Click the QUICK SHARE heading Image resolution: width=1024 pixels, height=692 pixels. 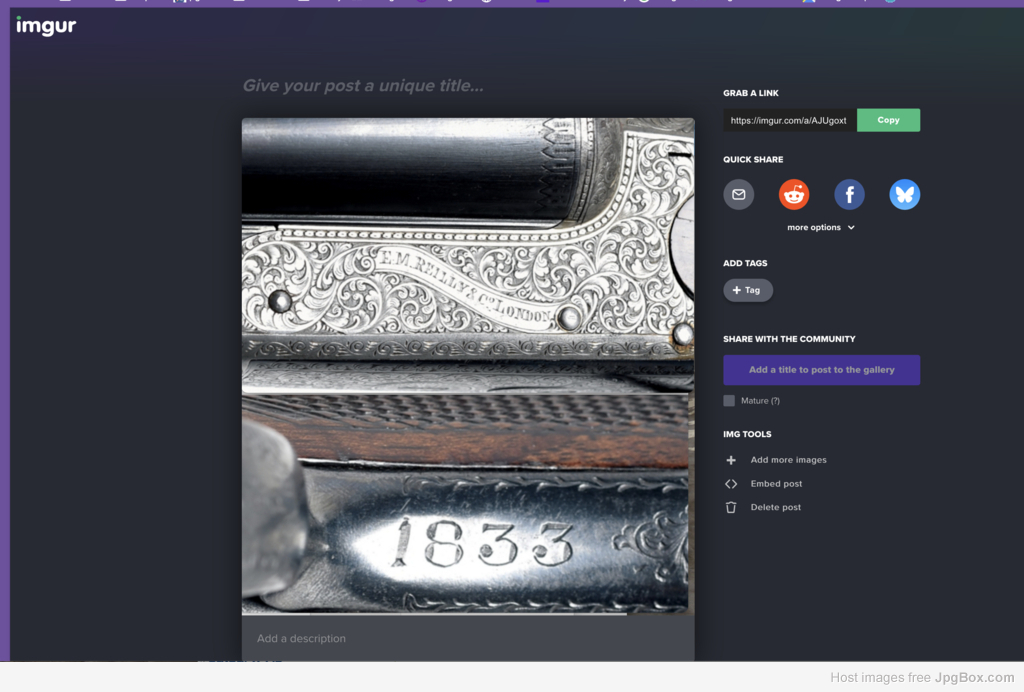pyautogui.click(x=753, y=159)
